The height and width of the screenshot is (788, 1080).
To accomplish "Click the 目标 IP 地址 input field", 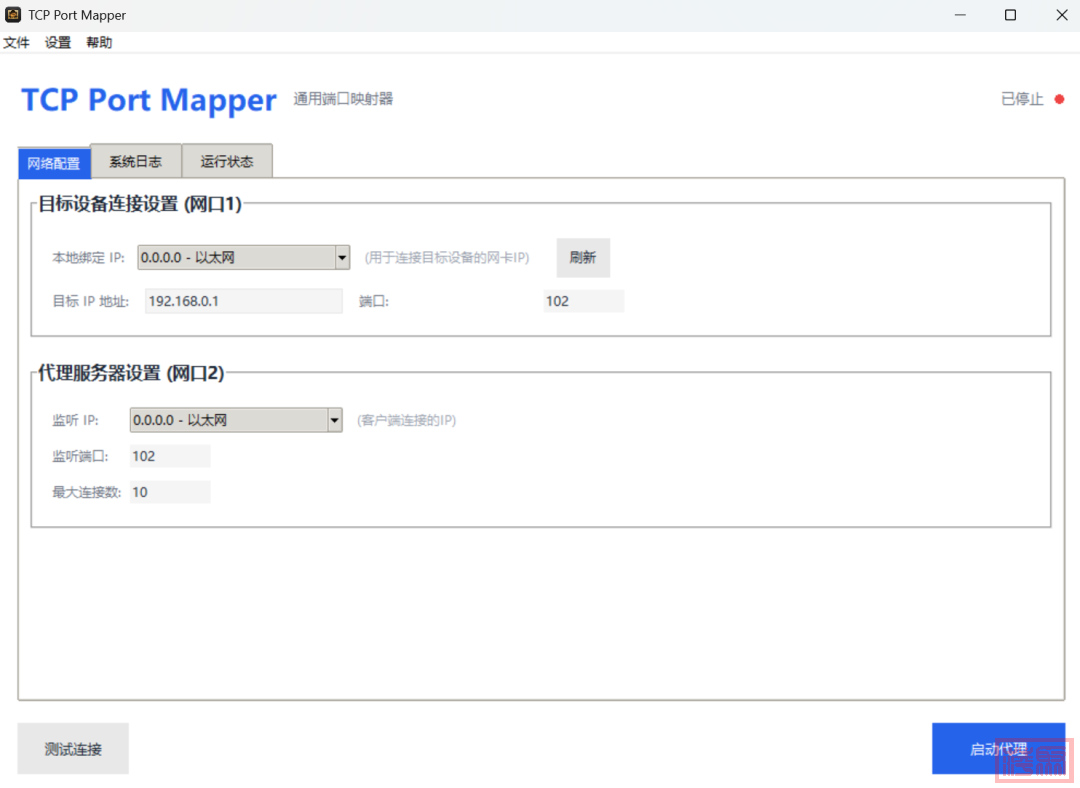I will click(x=244, y=301).
